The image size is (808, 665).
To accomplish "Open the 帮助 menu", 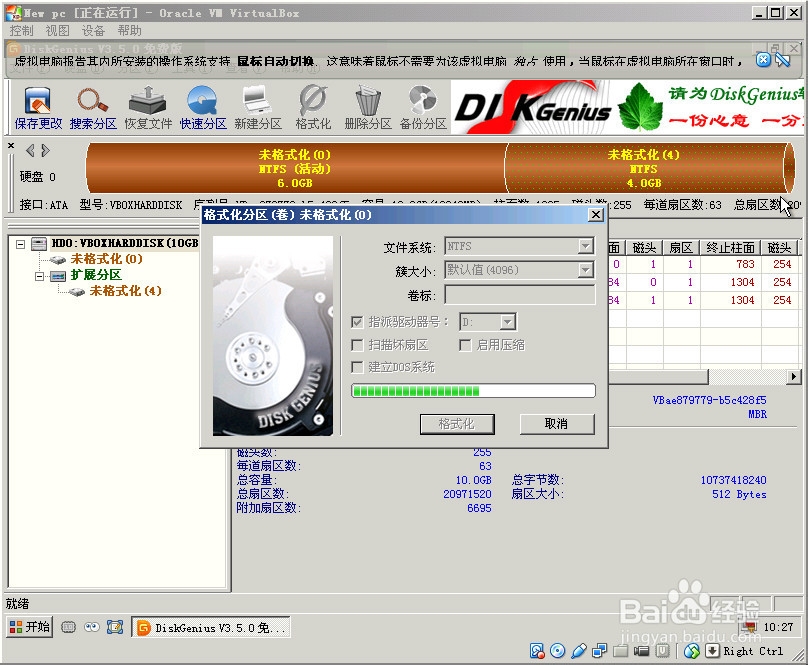I will click(129, 31).
